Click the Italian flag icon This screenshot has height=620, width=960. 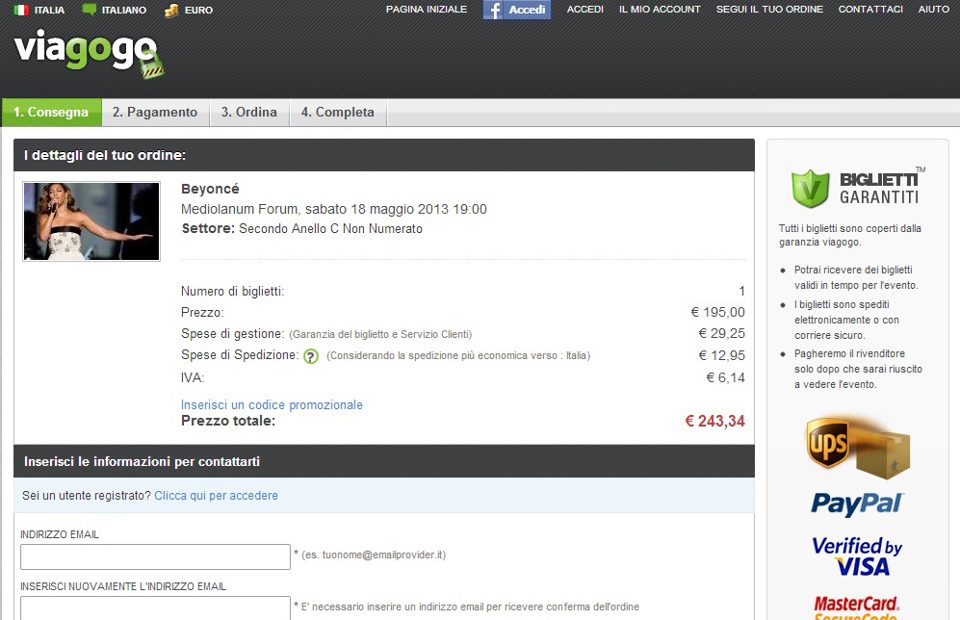pyautogui.click(x=21, y=10)
